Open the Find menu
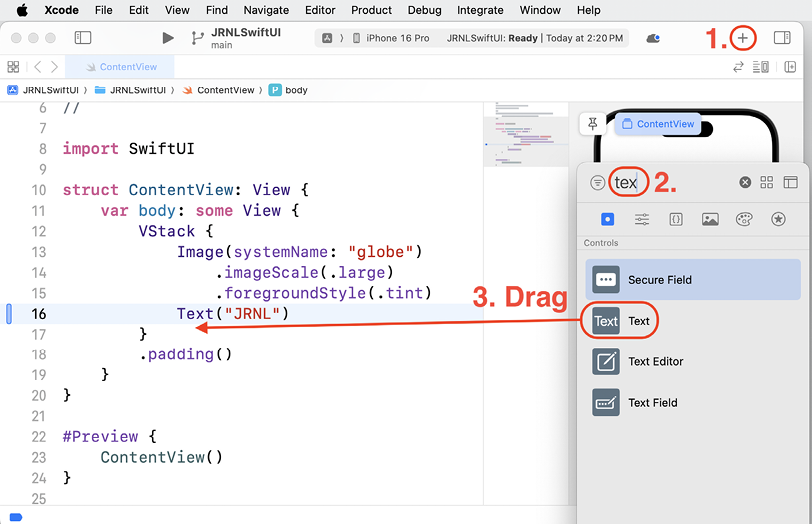The height and width of the screenshot is (524, 812). coord(216,10)
